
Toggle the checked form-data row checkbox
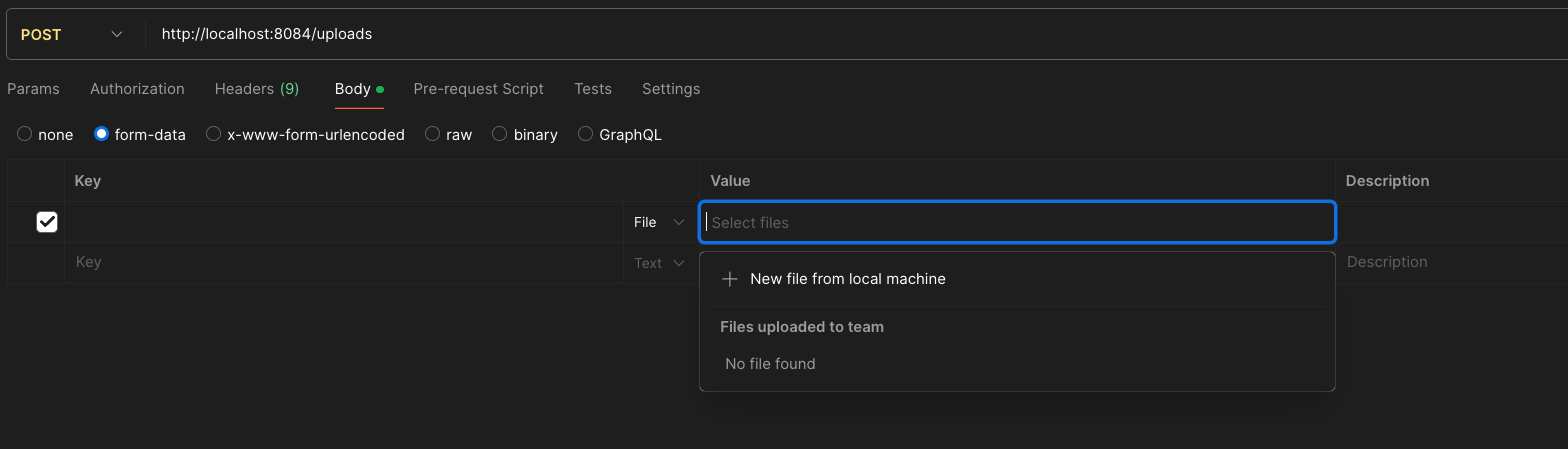[x=47, y=222]
